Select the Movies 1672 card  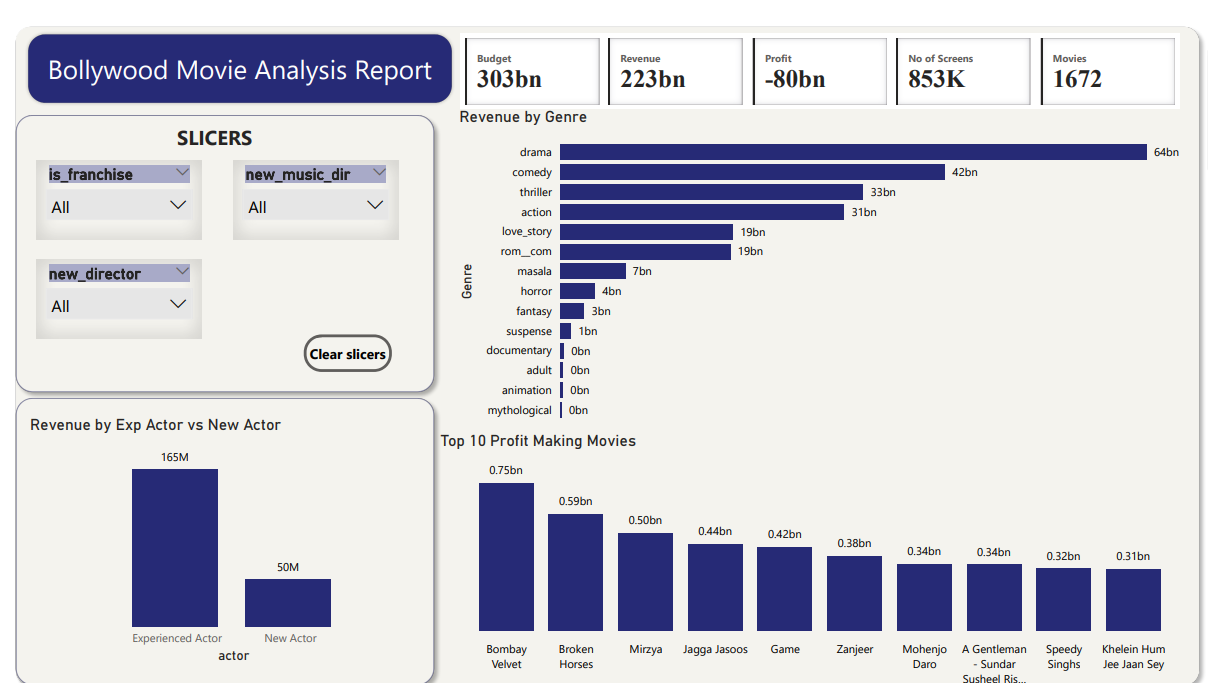coord(1108,71)
